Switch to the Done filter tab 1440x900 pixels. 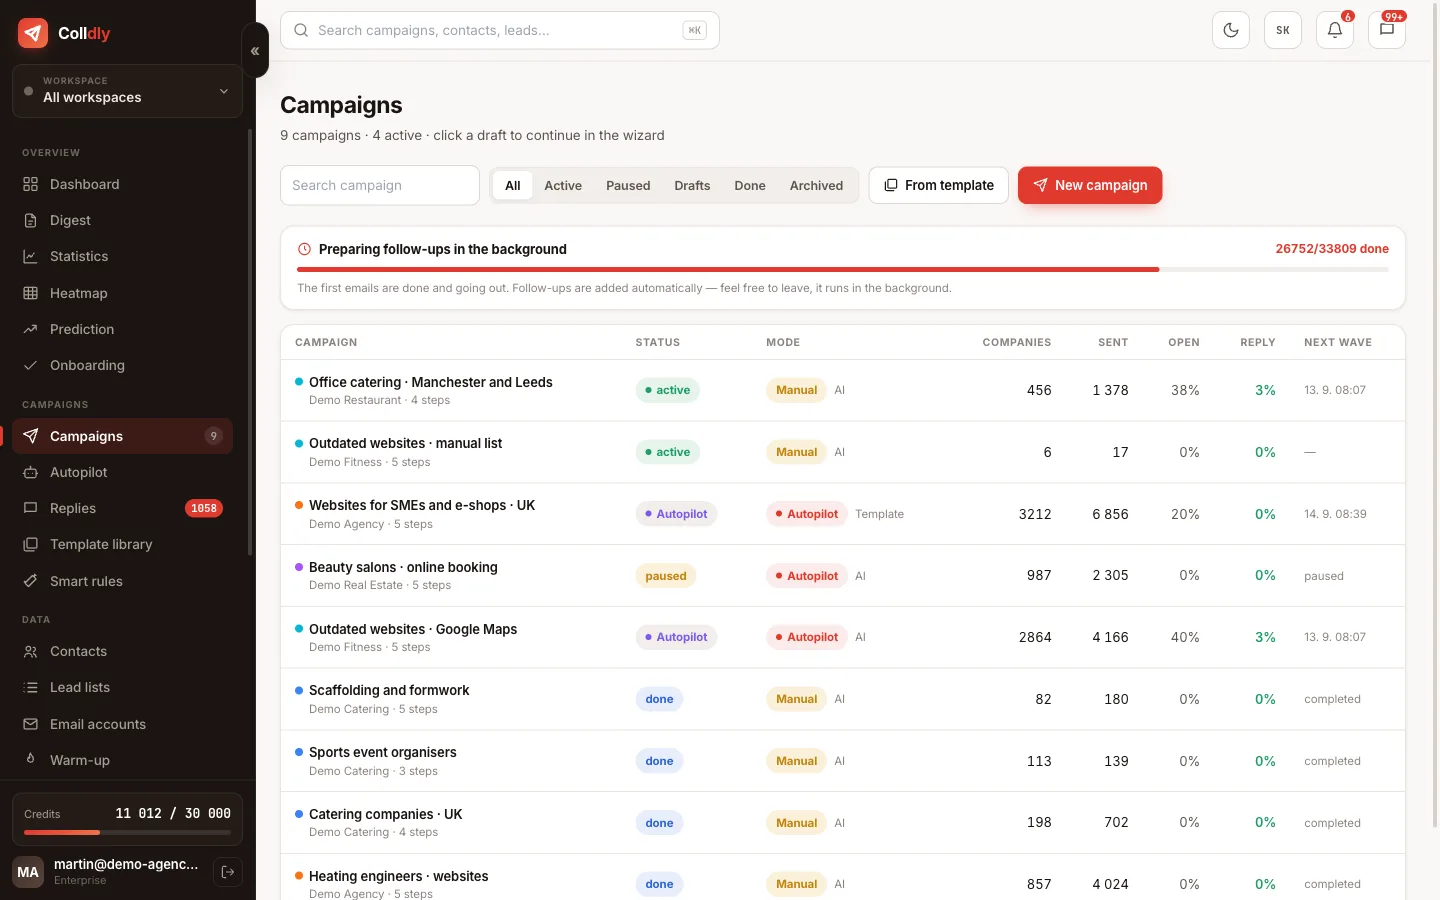(750, 185)
